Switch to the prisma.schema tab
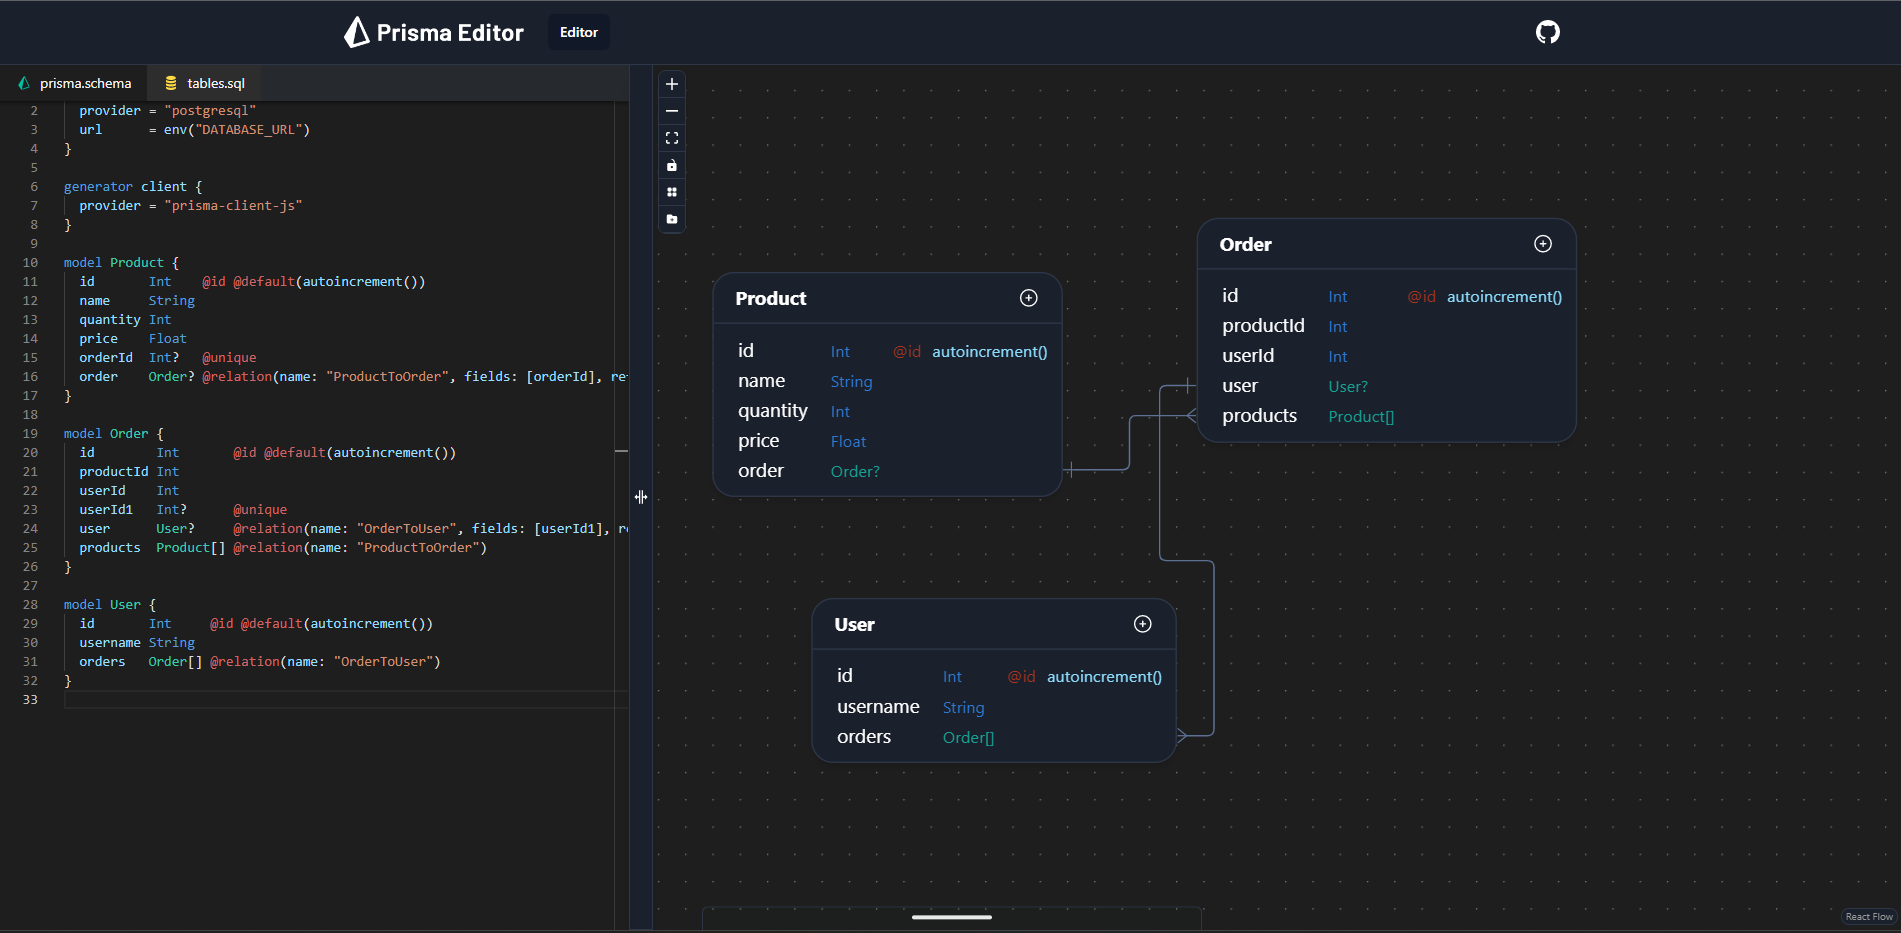Viewport: 1901px width, 933px height. coord(74,83)
